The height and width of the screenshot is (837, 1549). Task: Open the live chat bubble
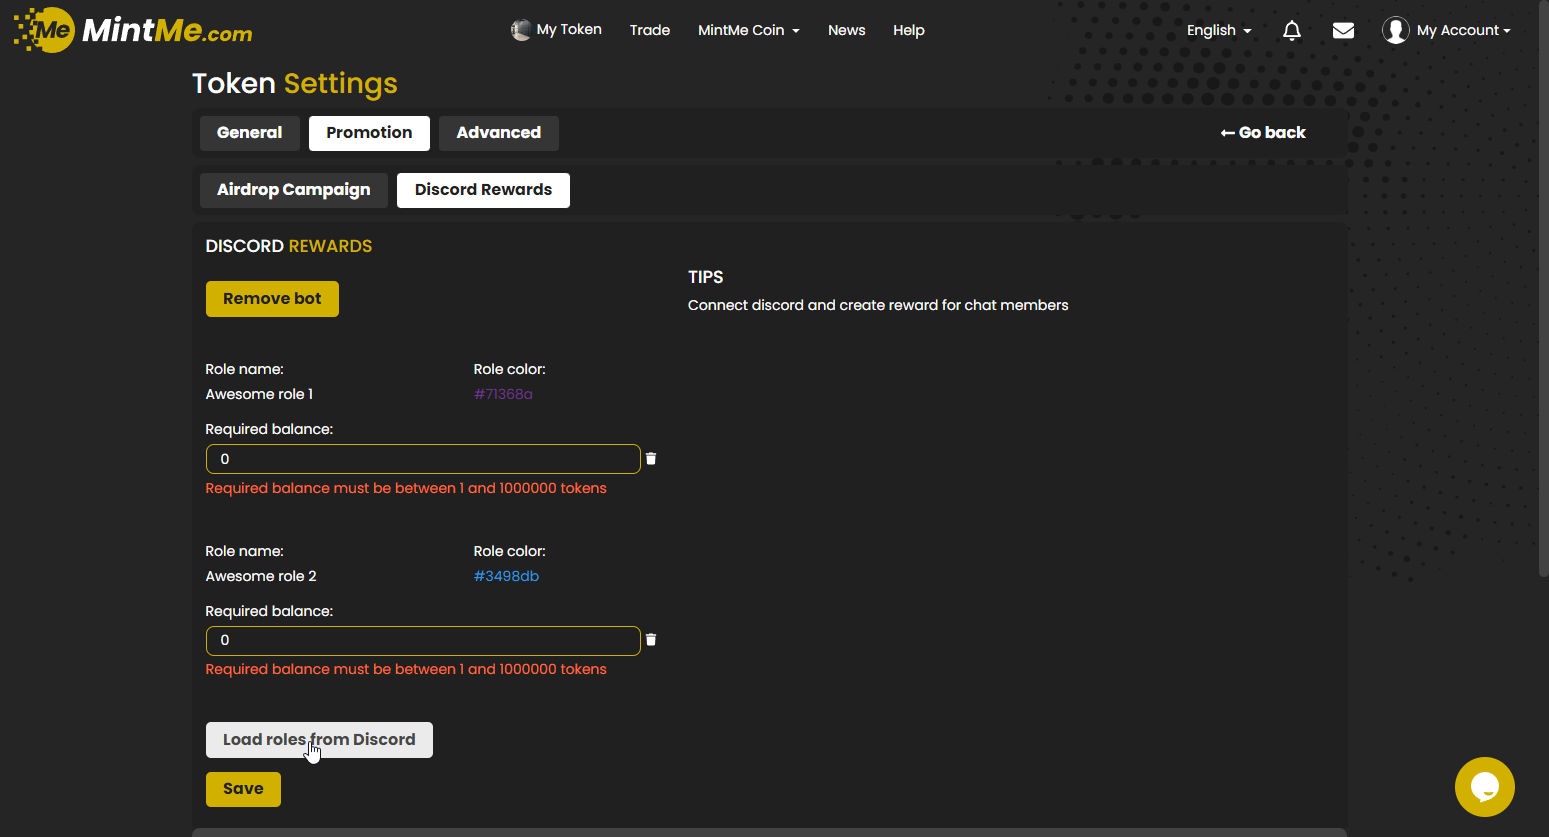(x=1484, y=786)
